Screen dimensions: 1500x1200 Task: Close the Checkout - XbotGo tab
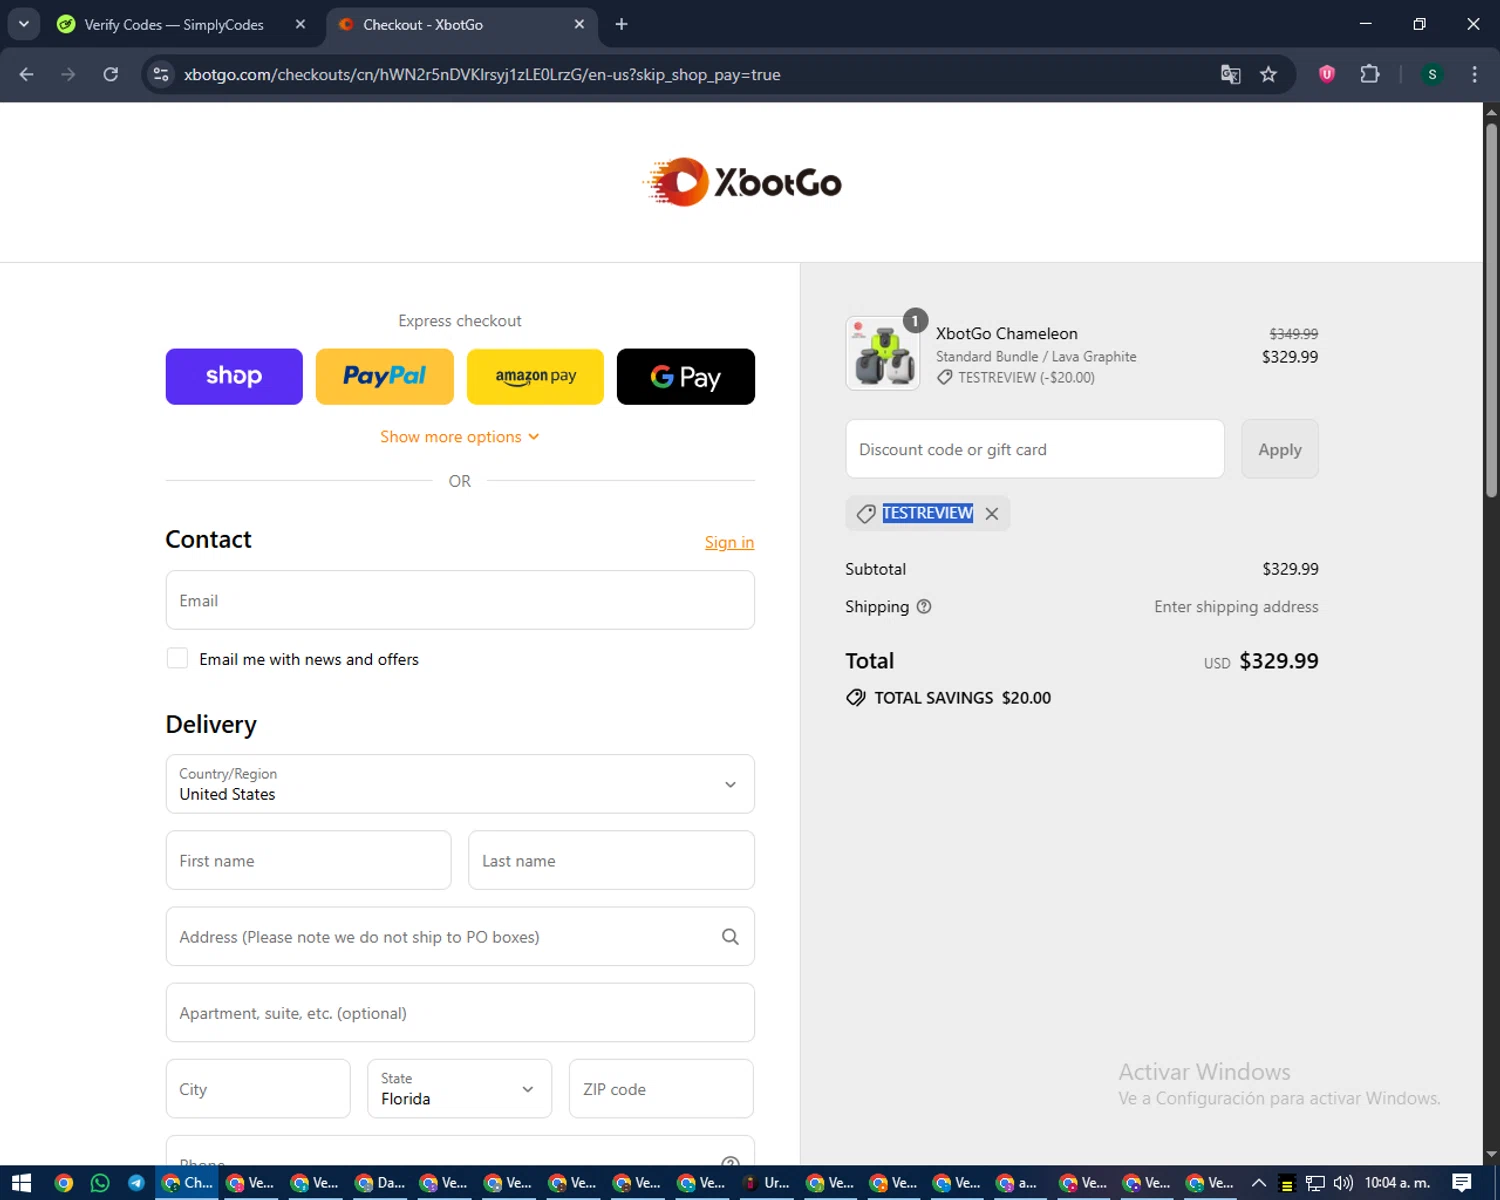click(x=579, y=24)
